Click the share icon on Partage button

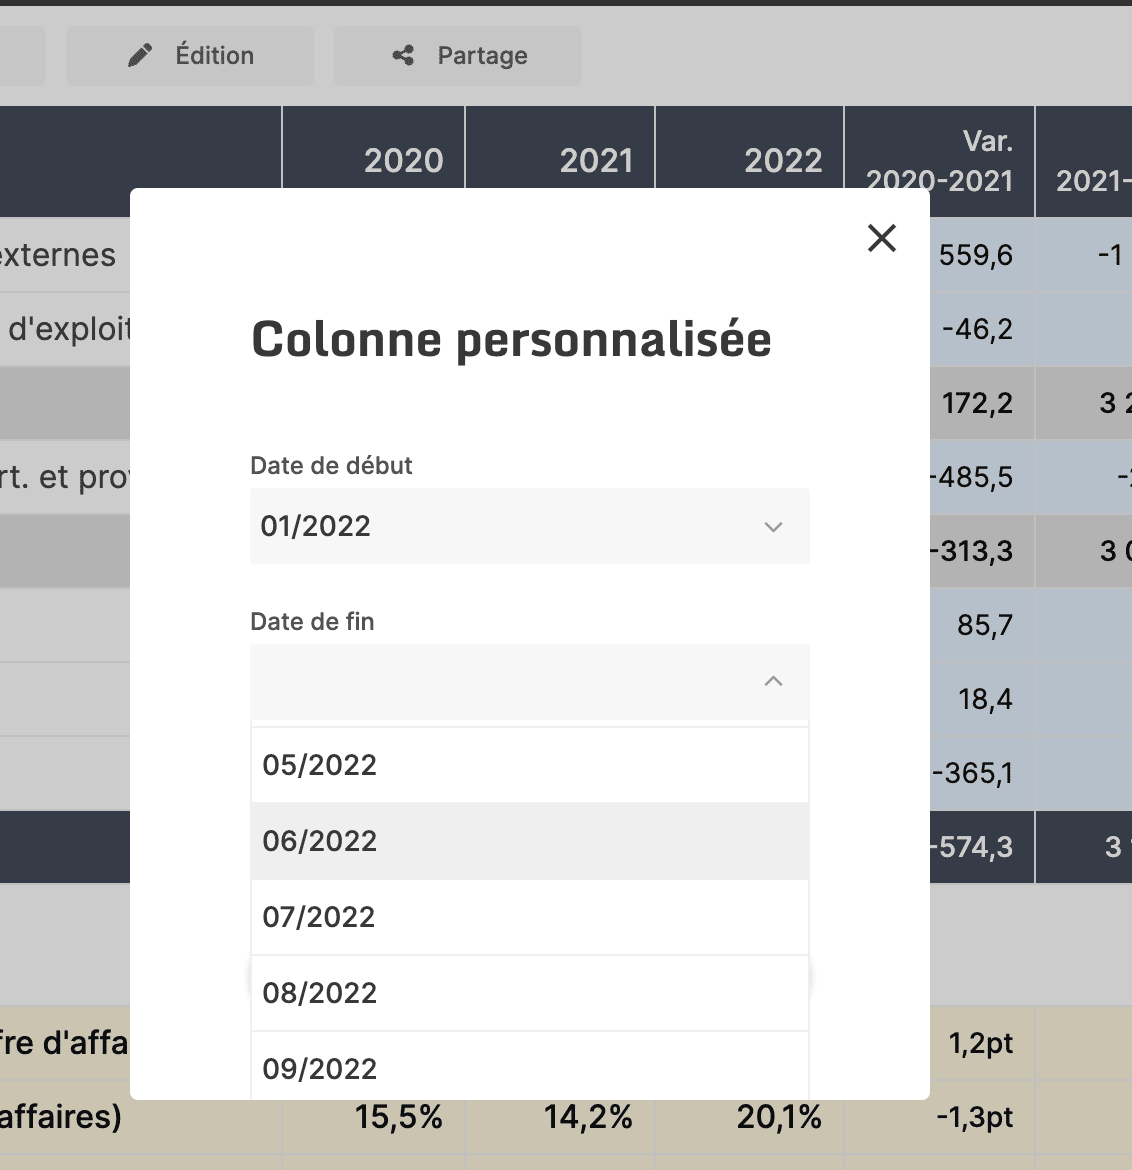[x=402, y=56]
